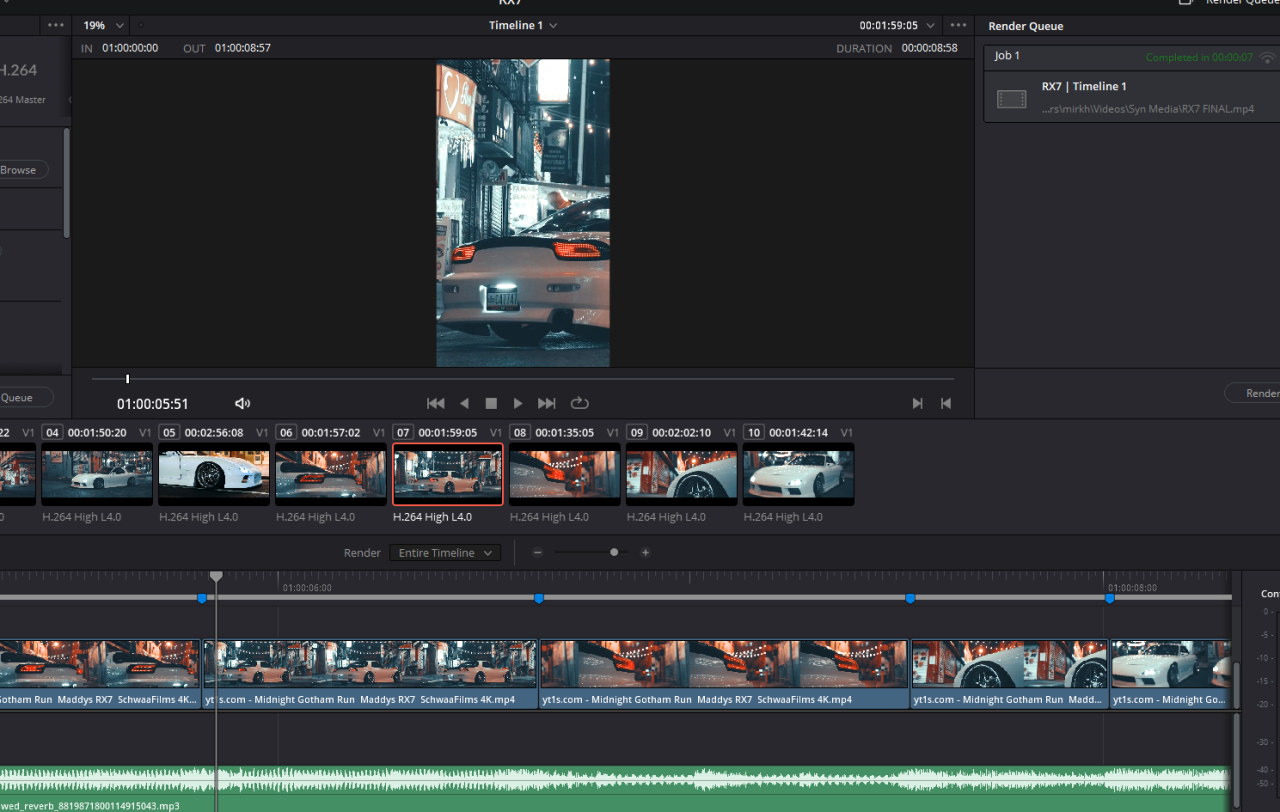The width and height of the screenshot is (1280, 812).
Task: Click the mark-out icon at transport right end
Action: 945,403
